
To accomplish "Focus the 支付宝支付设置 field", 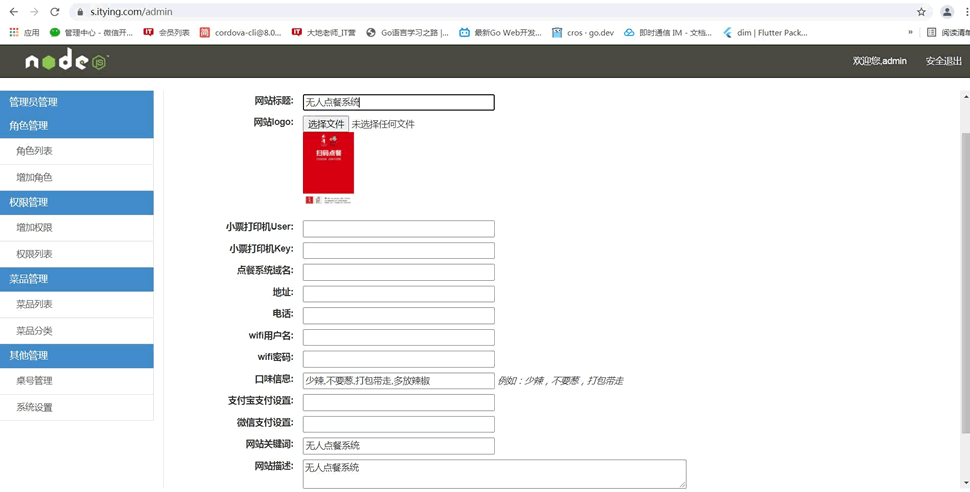I will 398,402.
